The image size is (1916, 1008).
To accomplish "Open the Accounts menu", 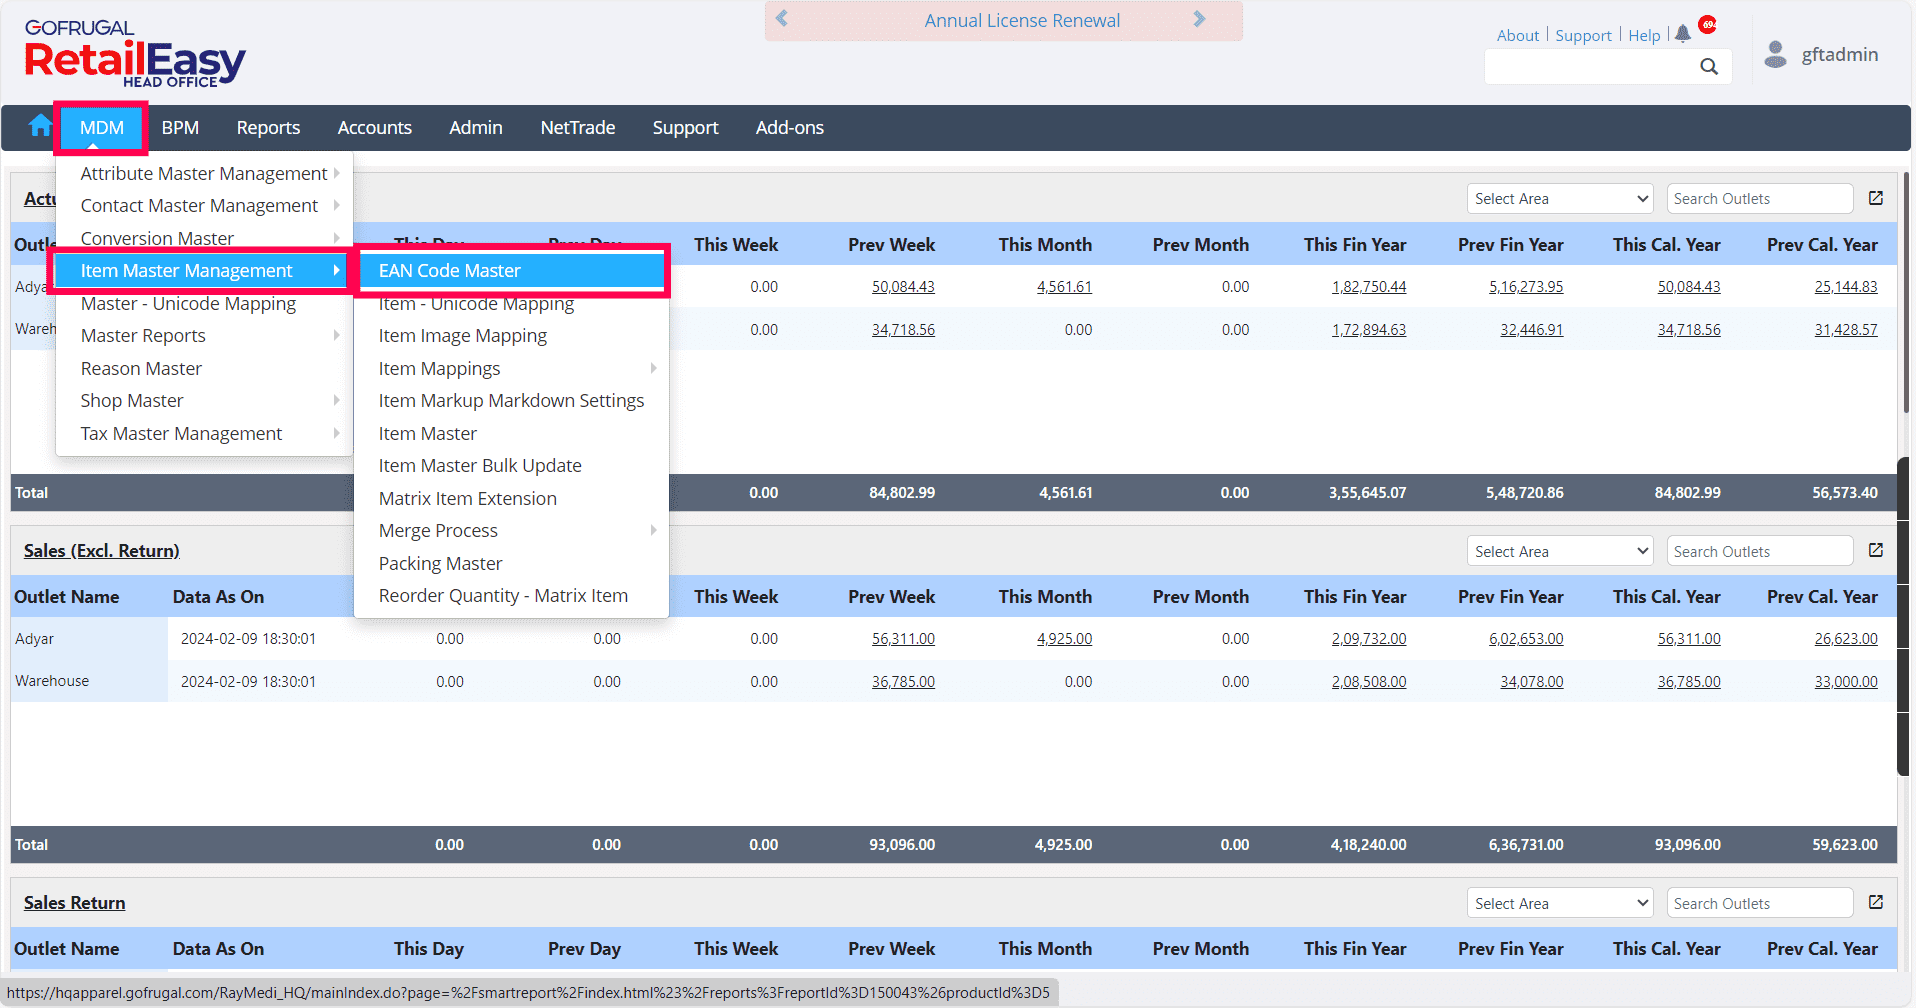I will point(374,127).
